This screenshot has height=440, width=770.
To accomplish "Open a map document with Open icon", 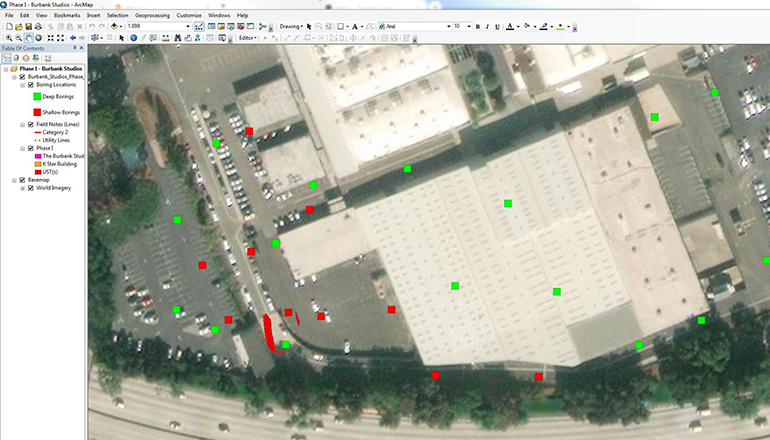I will 19,26.
